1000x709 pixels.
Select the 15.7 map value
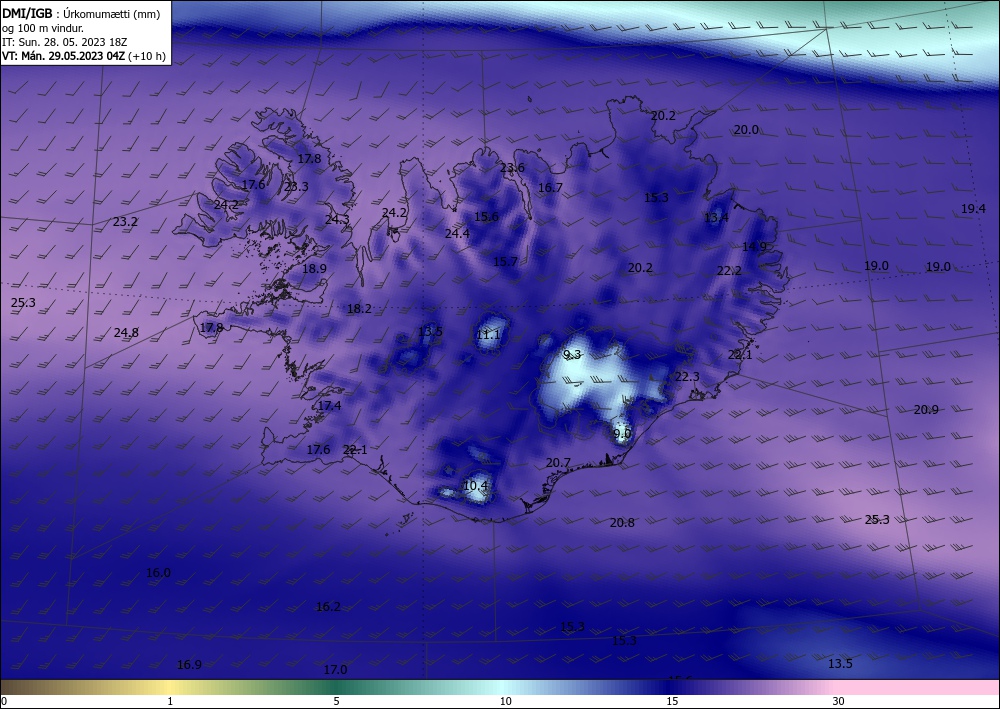point(505,261)
